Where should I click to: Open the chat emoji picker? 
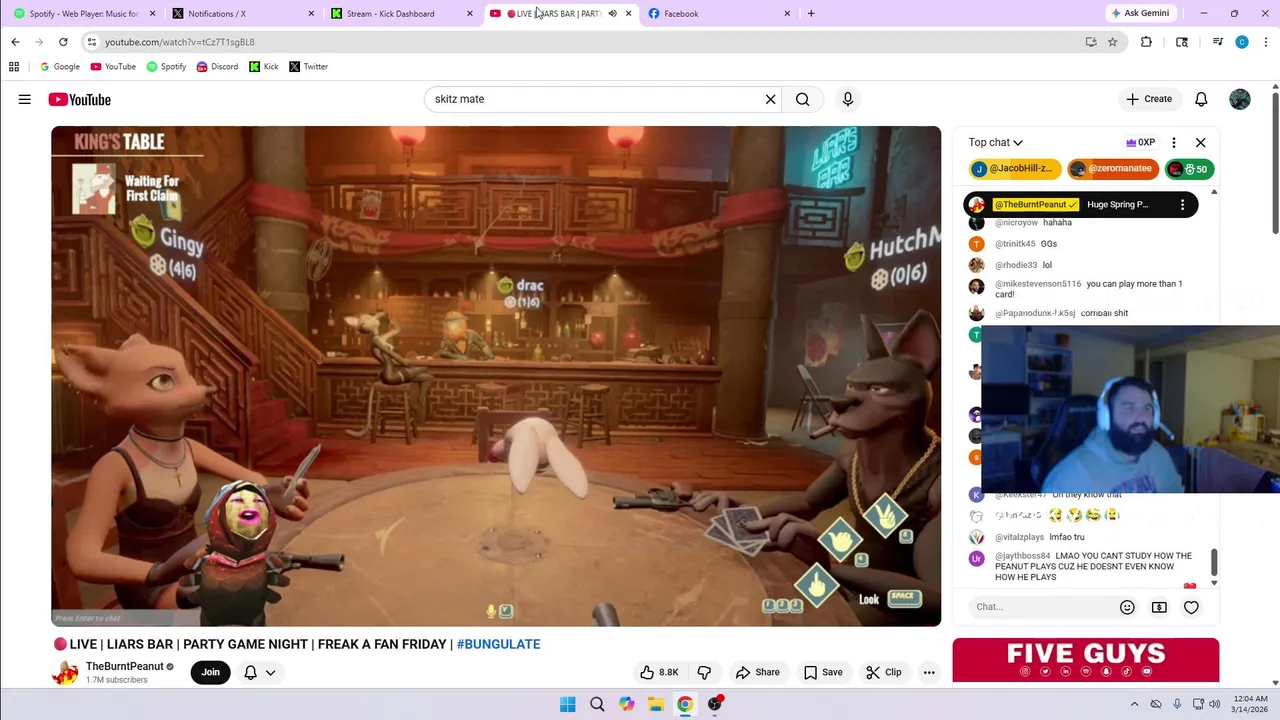pos(1127,607)
